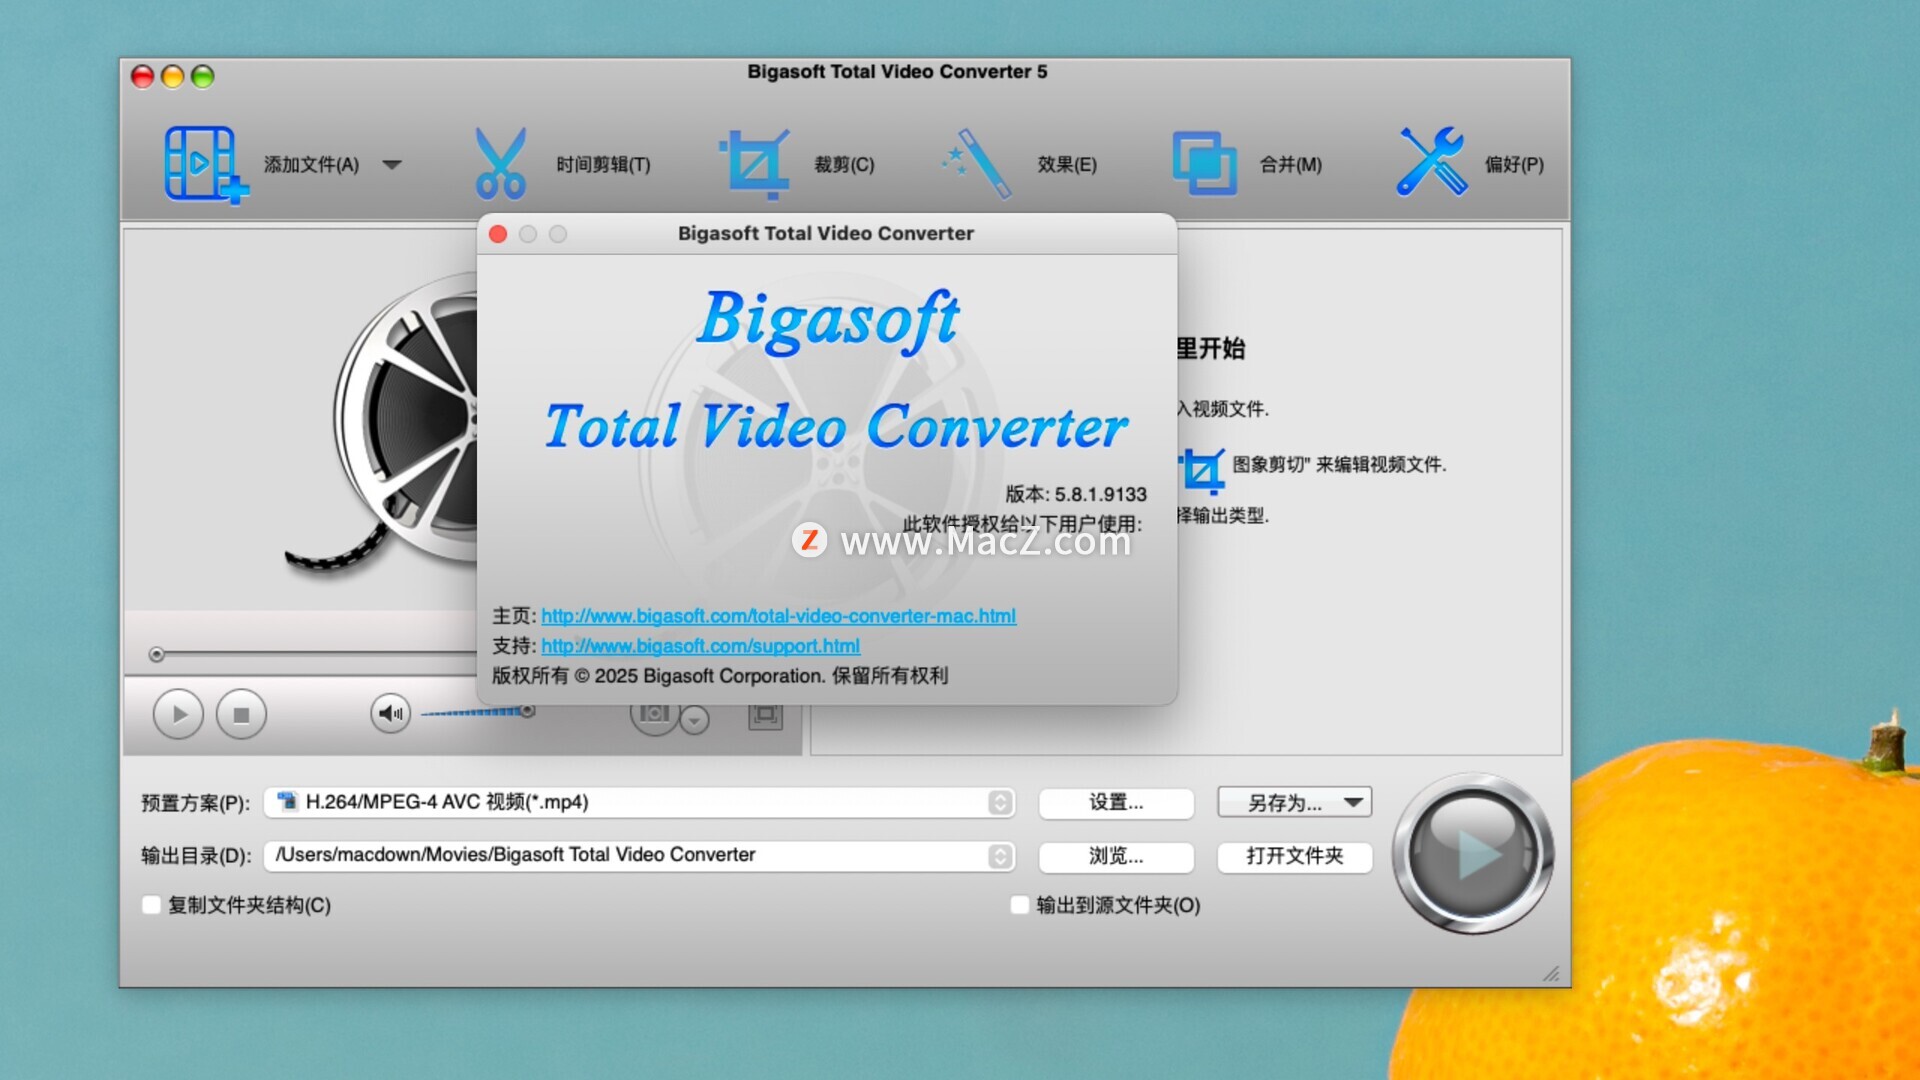Screen dimensions: 1920x1080
Task: Click the 浏览... browse button
Action: 1116,856
